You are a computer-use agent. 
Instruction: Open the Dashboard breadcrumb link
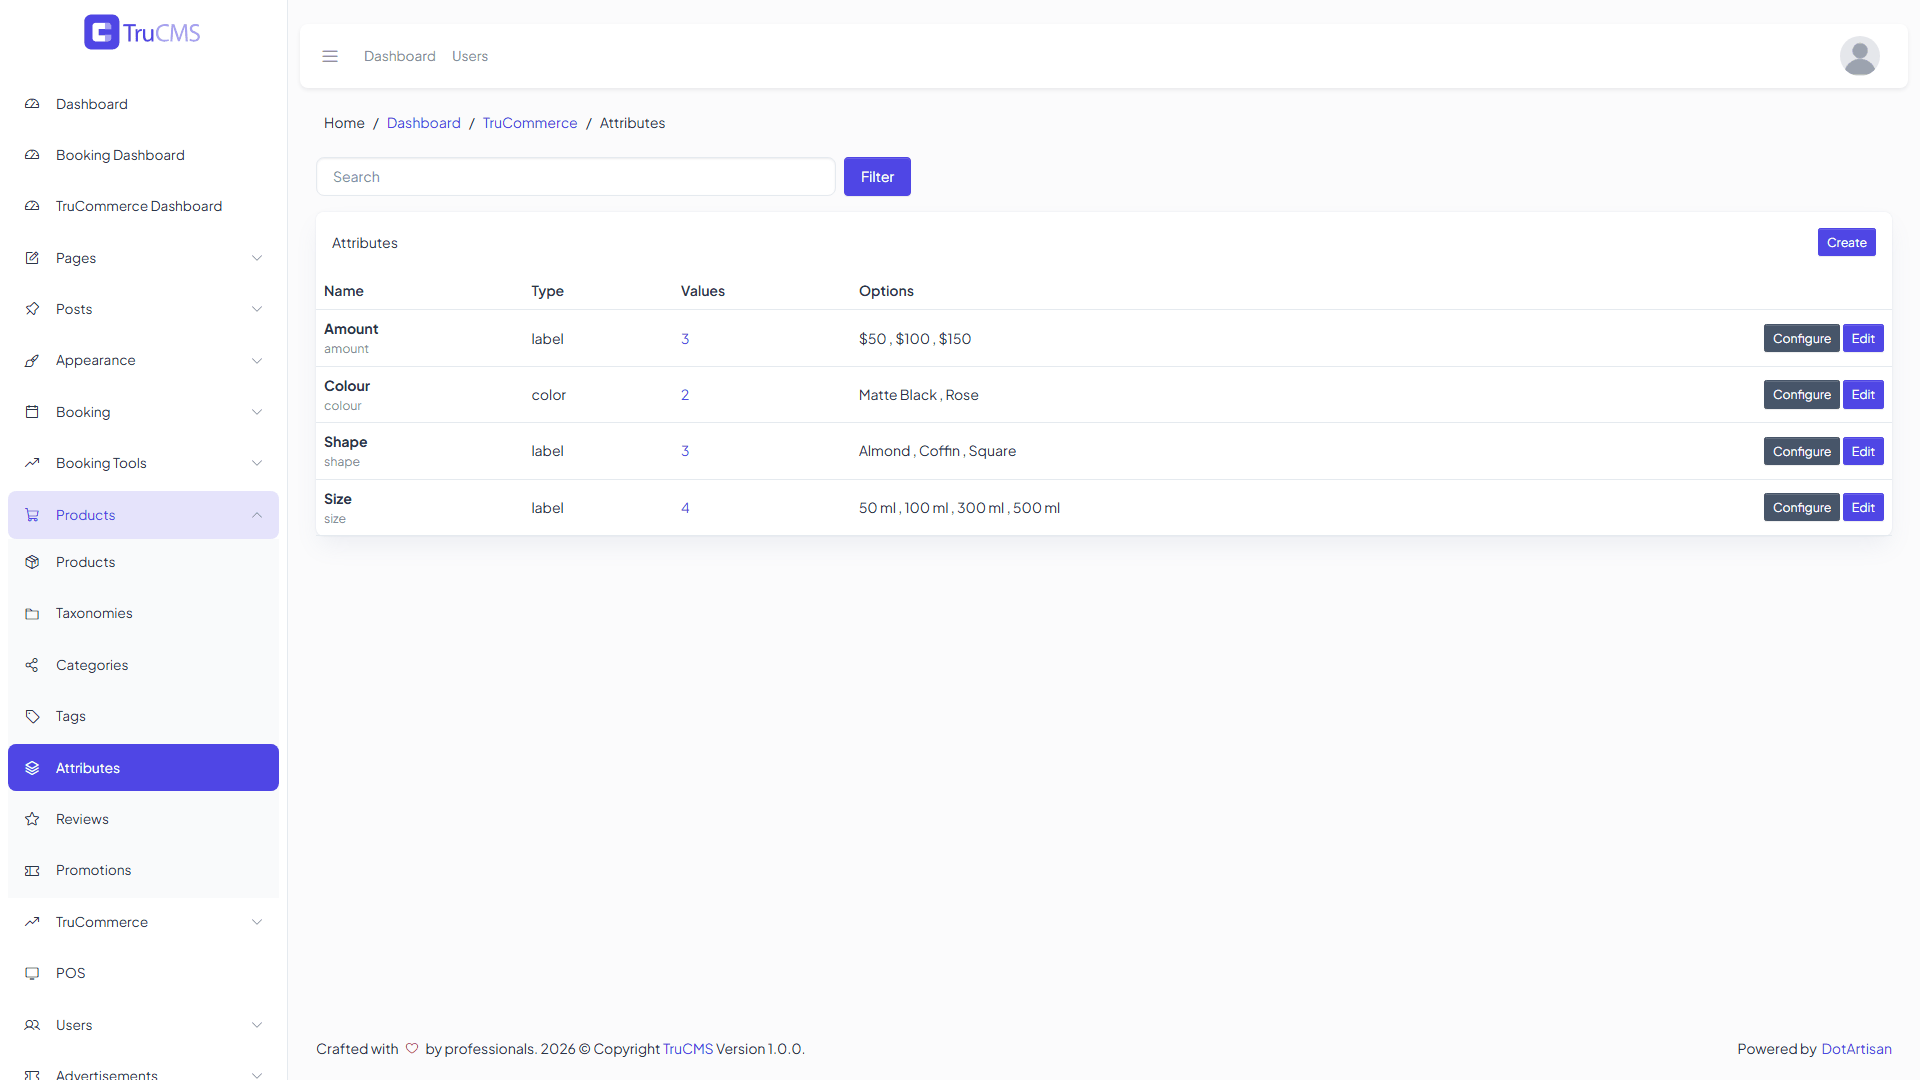424,123
